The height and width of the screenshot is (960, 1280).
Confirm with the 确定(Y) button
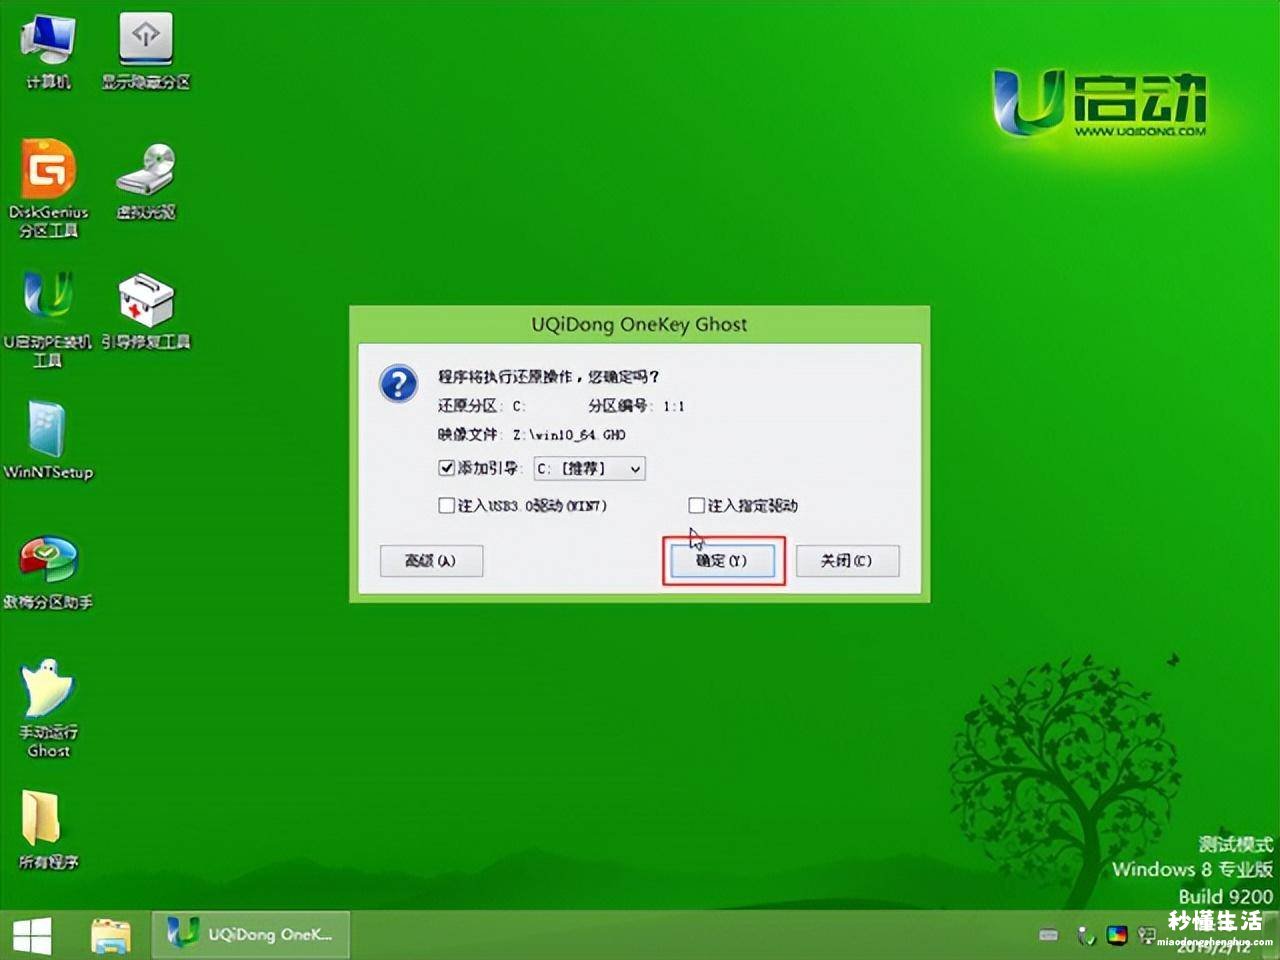tap(722, 561)
